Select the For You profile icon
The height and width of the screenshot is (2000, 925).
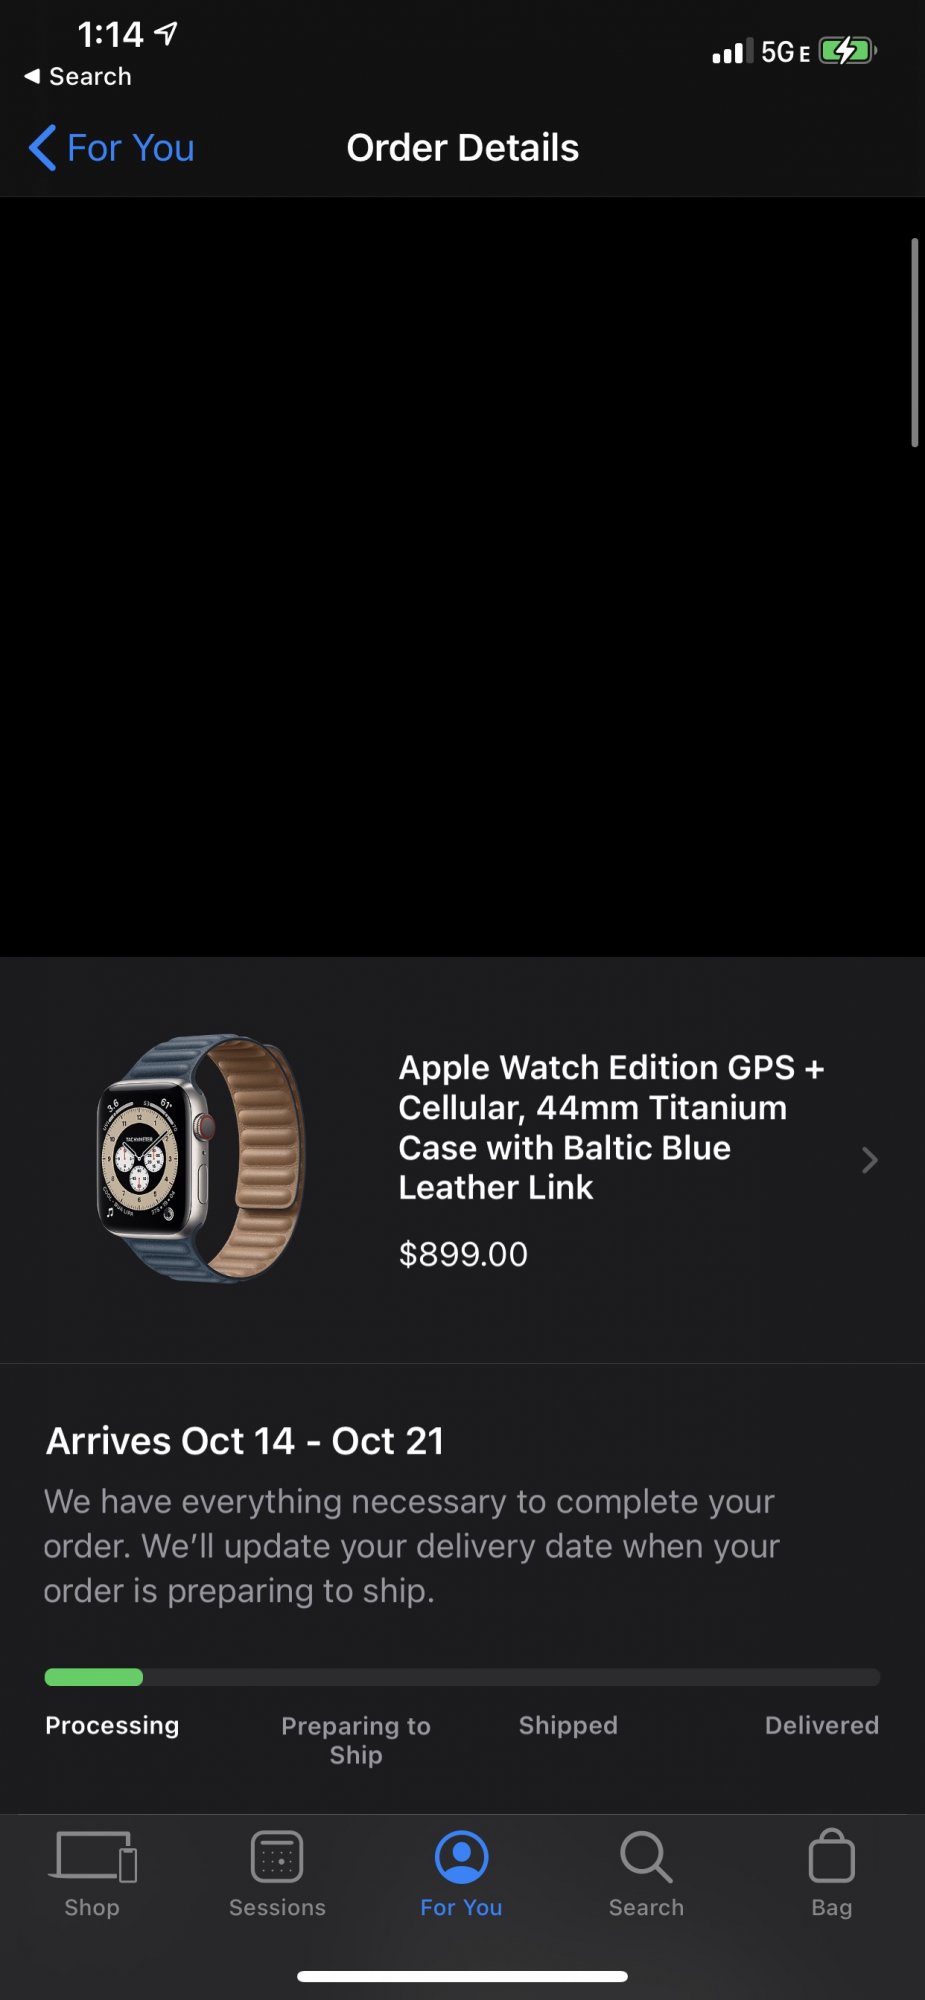point(461,1857)
